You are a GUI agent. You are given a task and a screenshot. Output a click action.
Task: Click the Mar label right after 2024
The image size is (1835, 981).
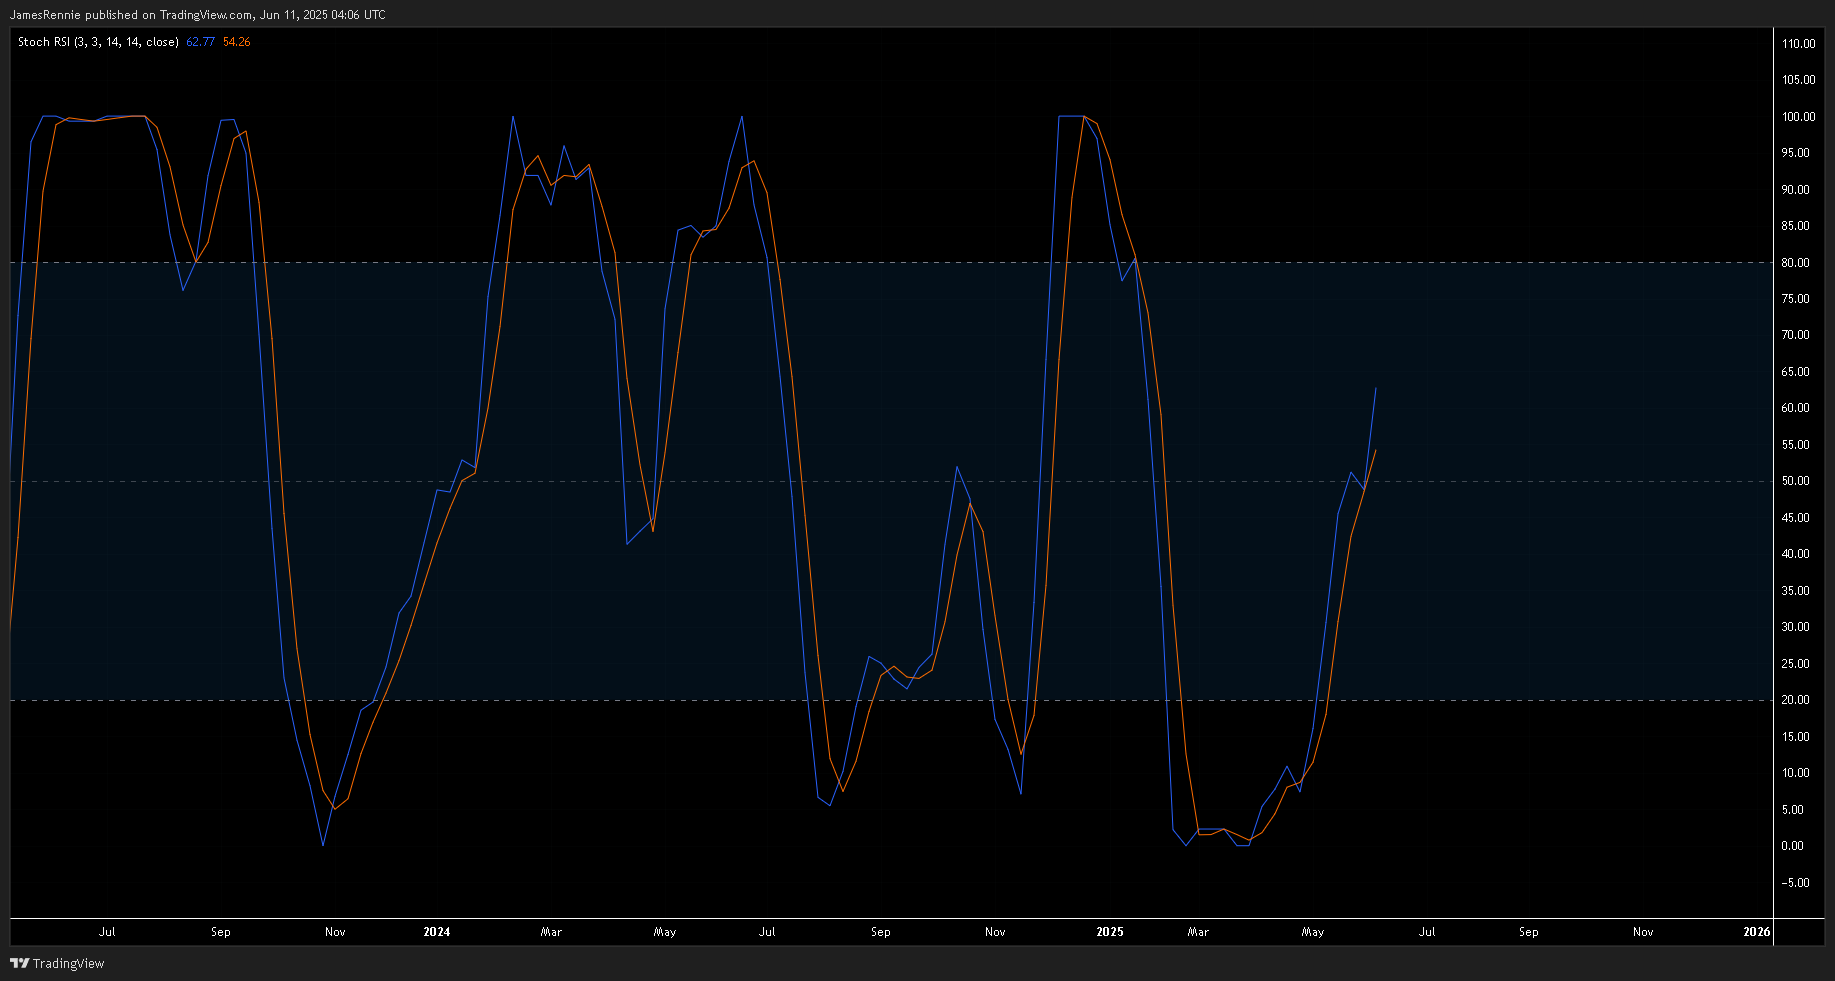(x=551, y=932)
